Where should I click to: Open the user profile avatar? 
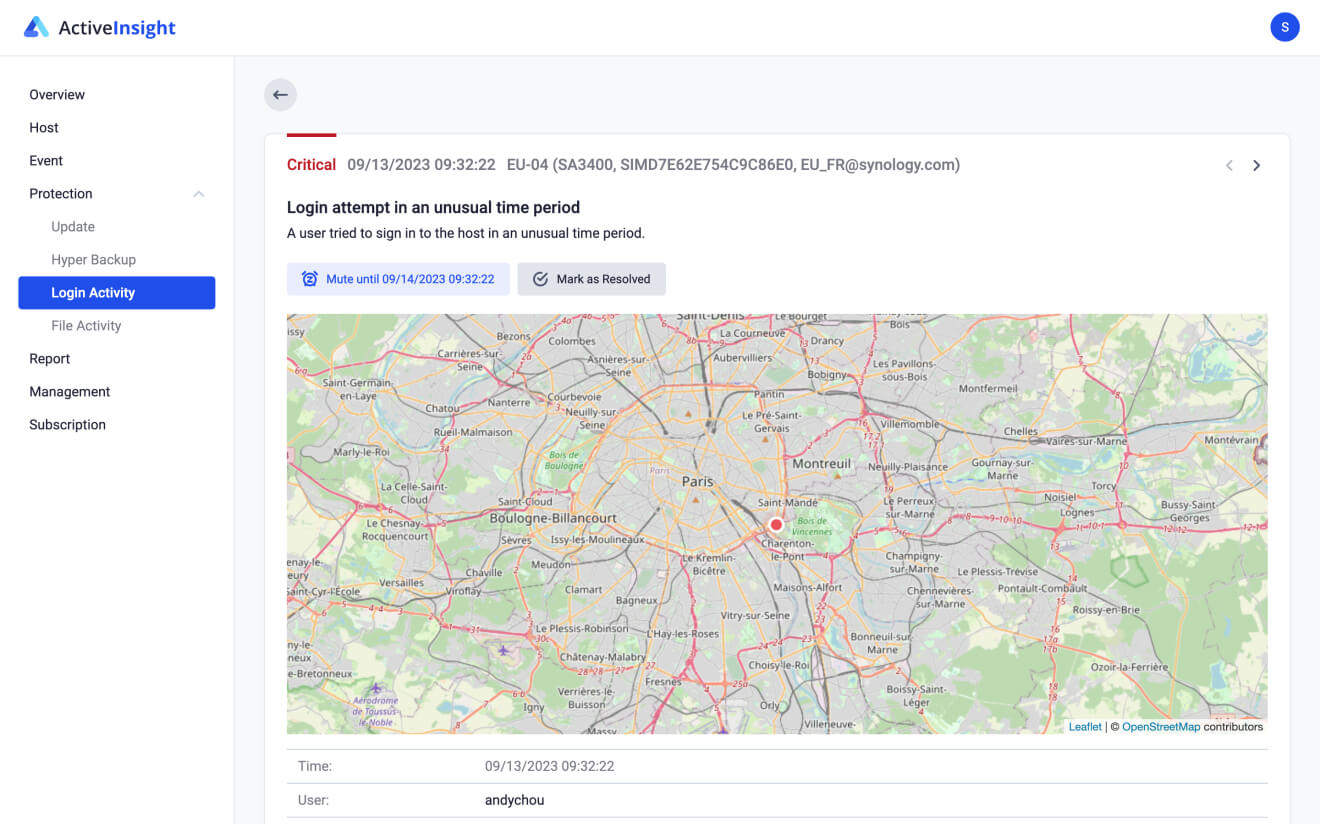click(x=1285, y=27)
